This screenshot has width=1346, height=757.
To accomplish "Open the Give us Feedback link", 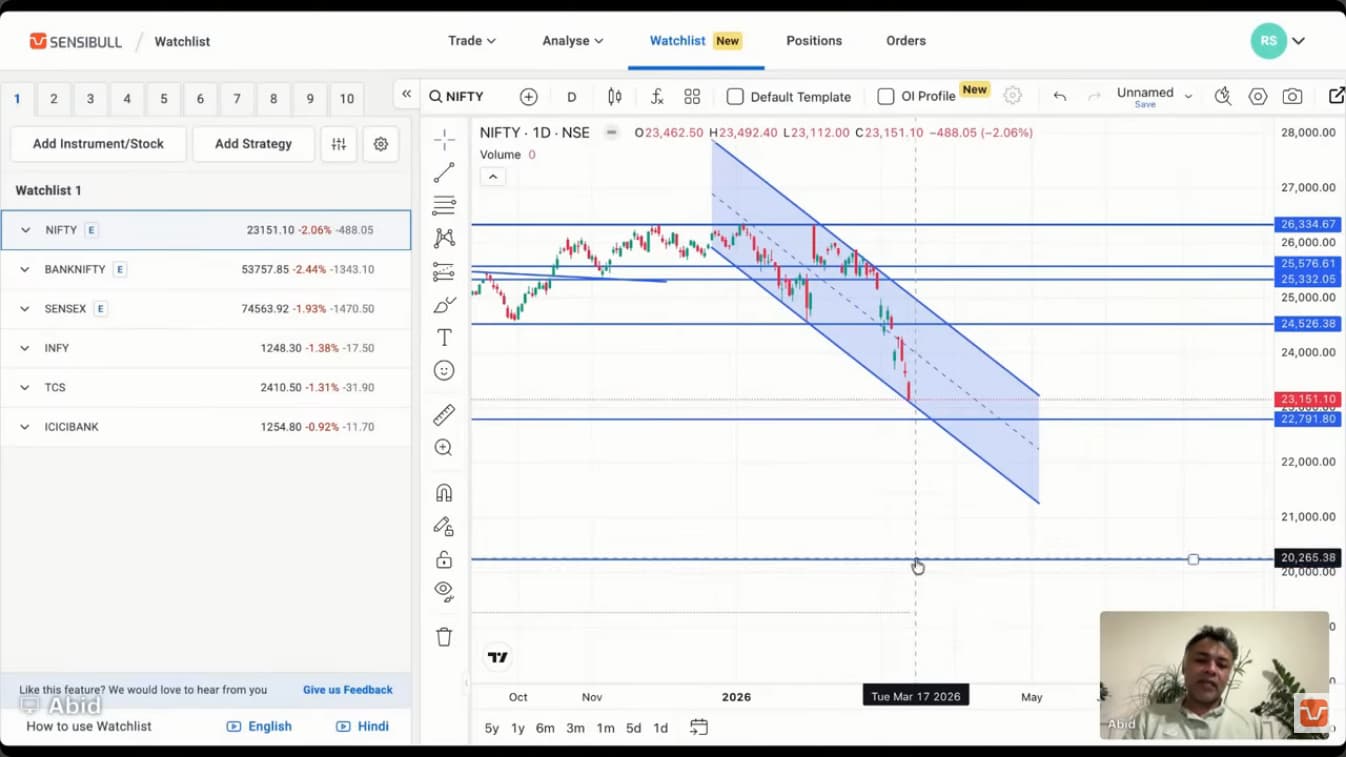I will tap(347, 690).
